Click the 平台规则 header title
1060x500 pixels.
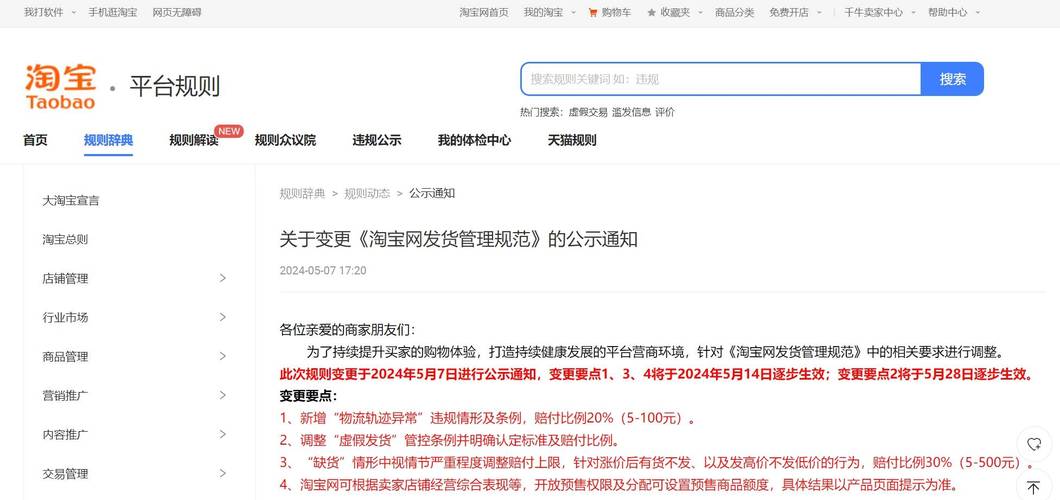174,86
